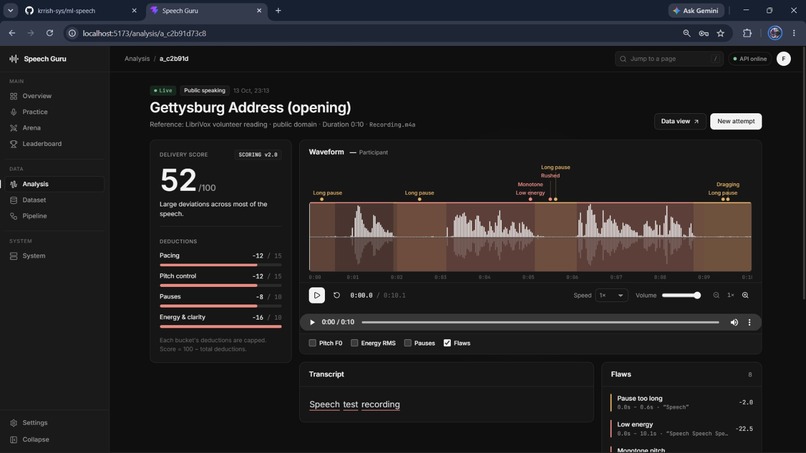
Task: Close the Speech Guru browser tab
Action: [x=259, y=11]
